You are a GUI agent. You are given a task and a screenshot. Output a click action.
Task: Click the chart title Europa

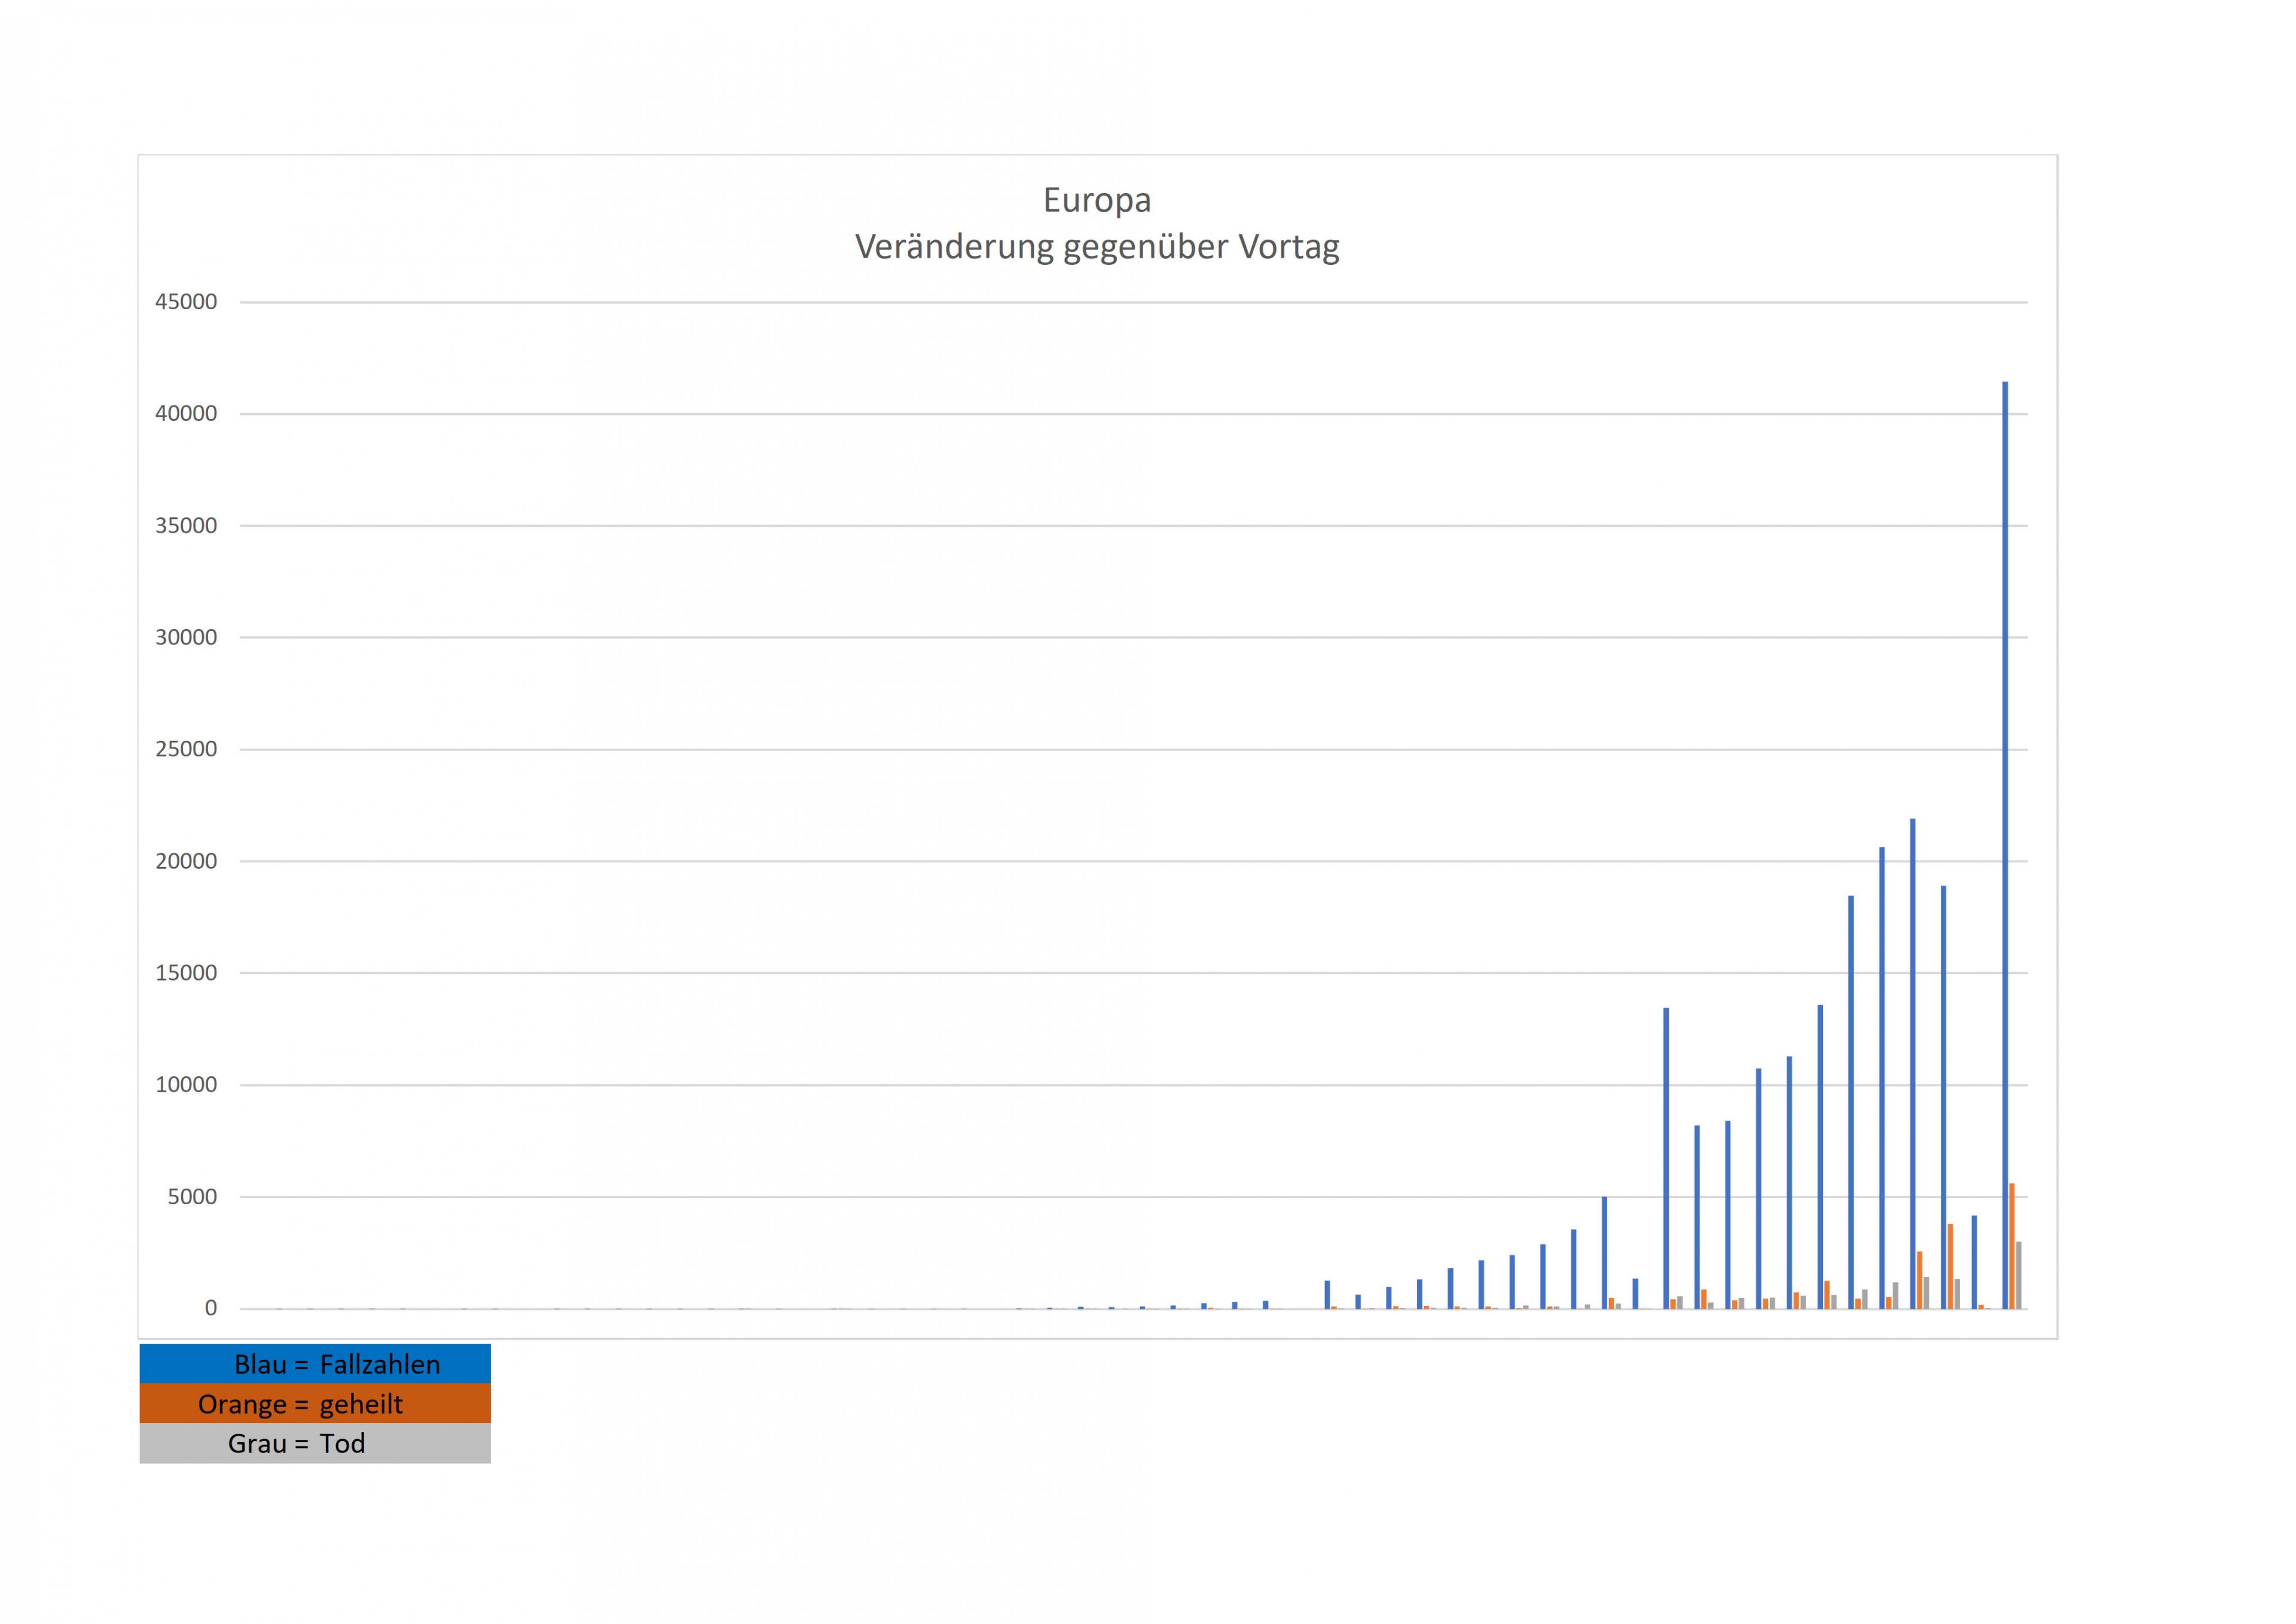[1097, 200]
